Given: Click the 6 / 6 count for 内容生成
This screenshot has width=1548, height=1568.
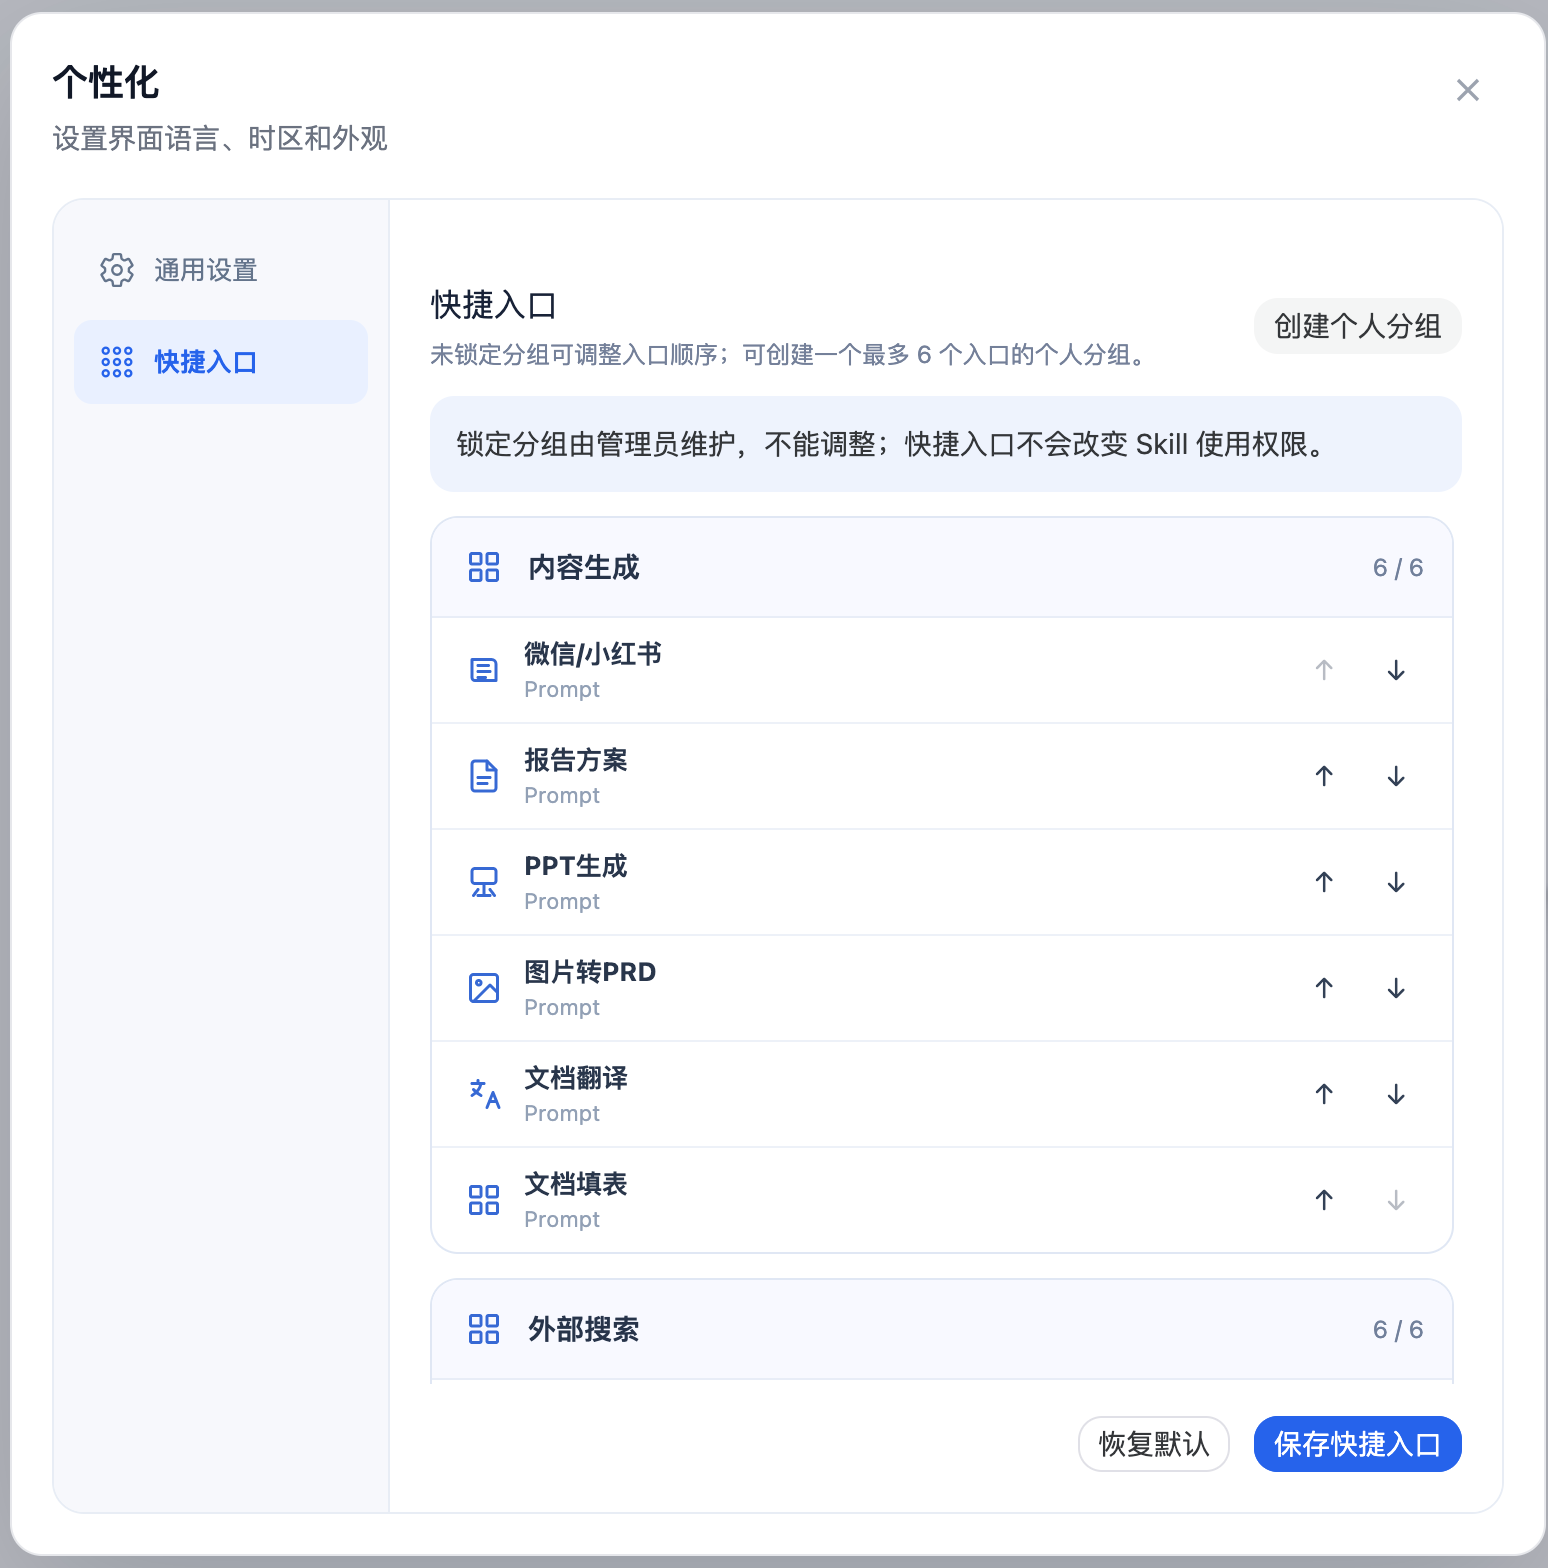Looking at the screenshot, I should tap(1398, 568).
